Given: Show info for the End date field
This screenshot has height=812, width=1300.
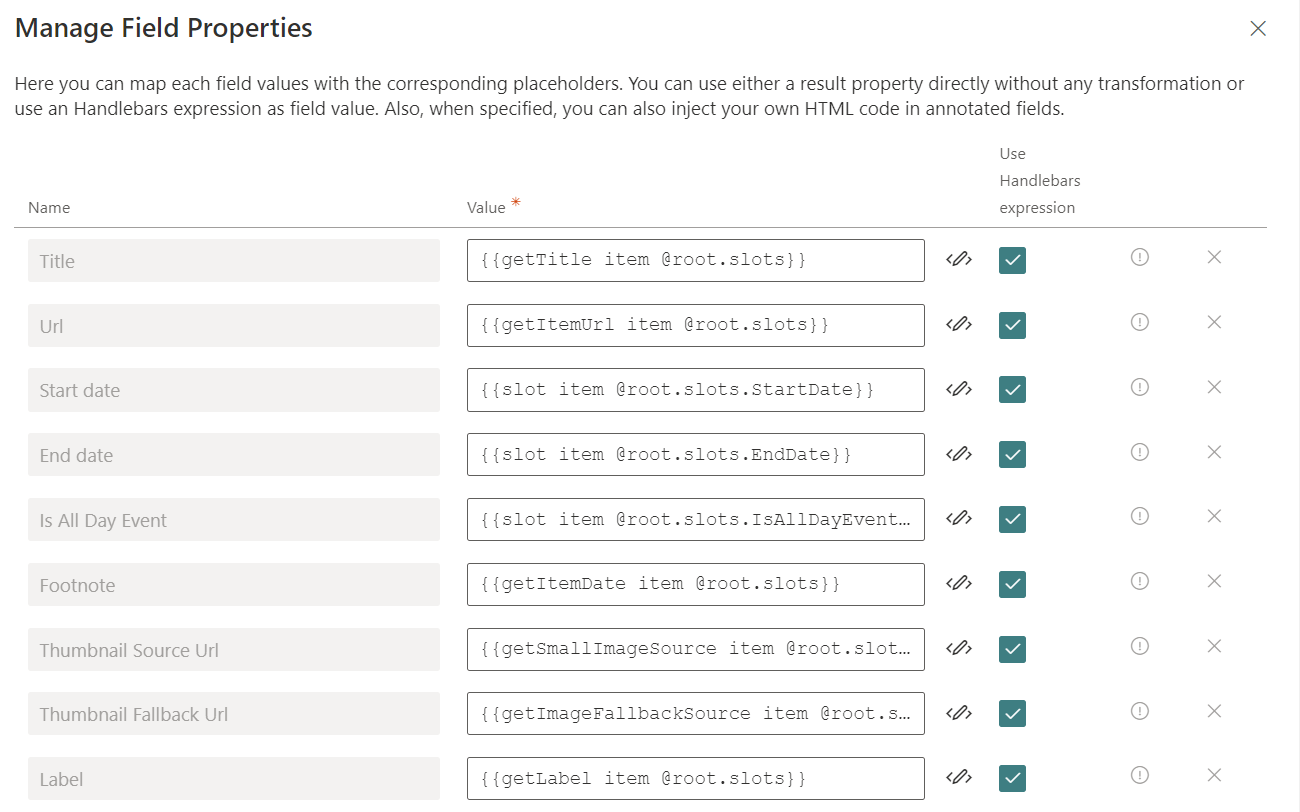Looking at the screenshot, I should [1139, 452].
